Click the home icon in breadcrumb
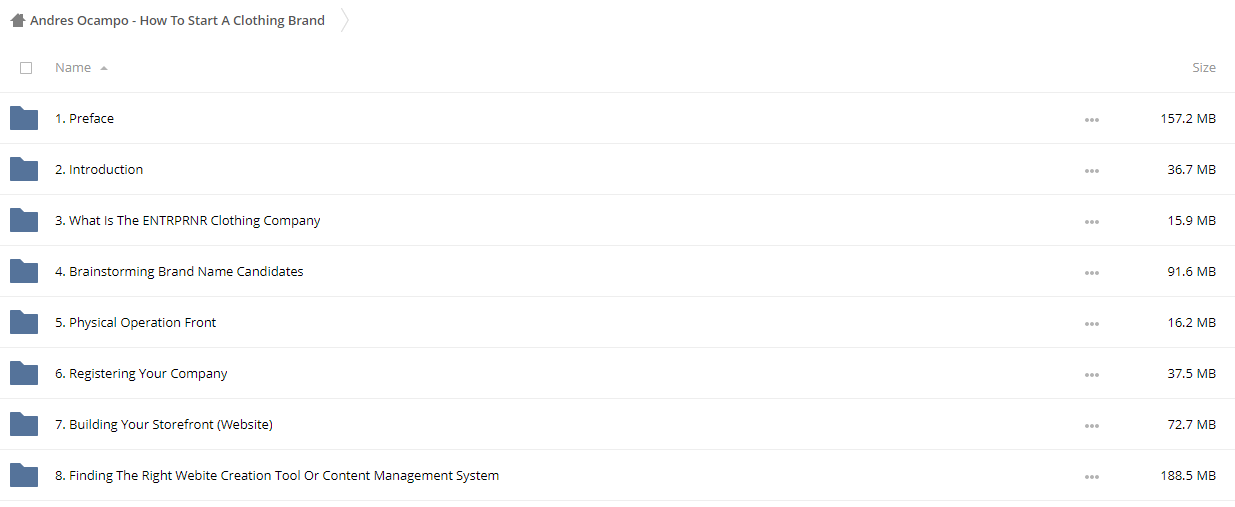This screenshot has width=1235, height=507. [18, 20]
